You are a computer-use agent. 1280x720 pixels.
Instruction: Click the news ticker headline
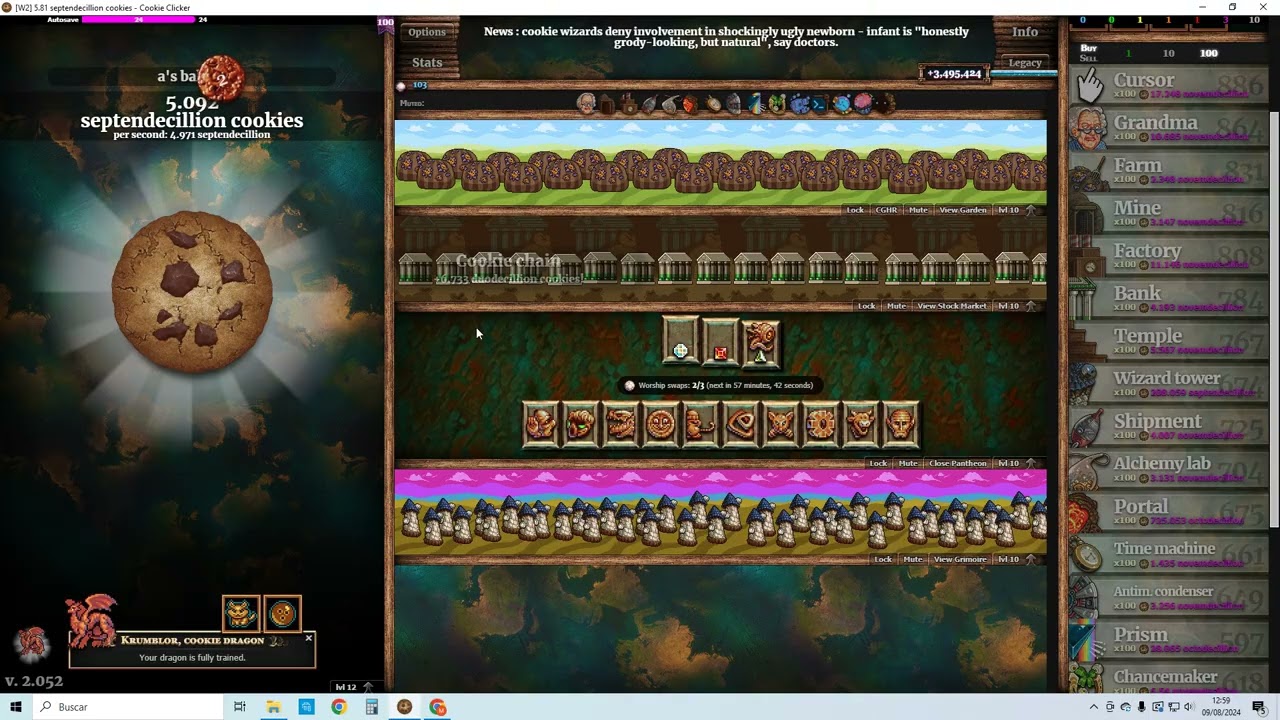coord(726,37)
